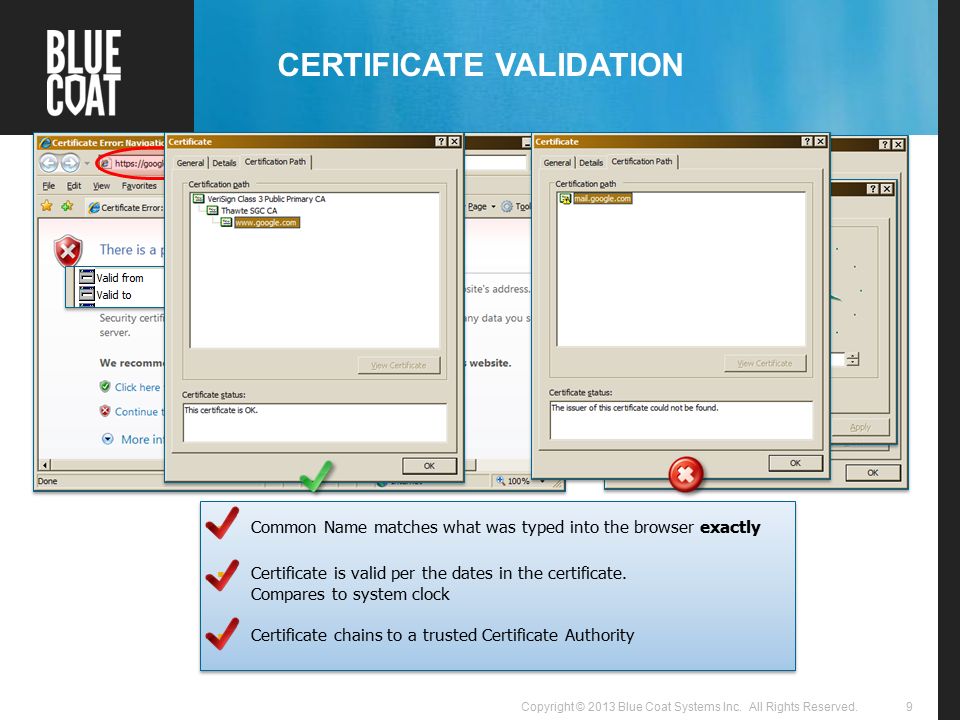Select Certification Path tab in left Certificate dialog
The width and height of the screenshot is (960, 720).
coord(275,162)
